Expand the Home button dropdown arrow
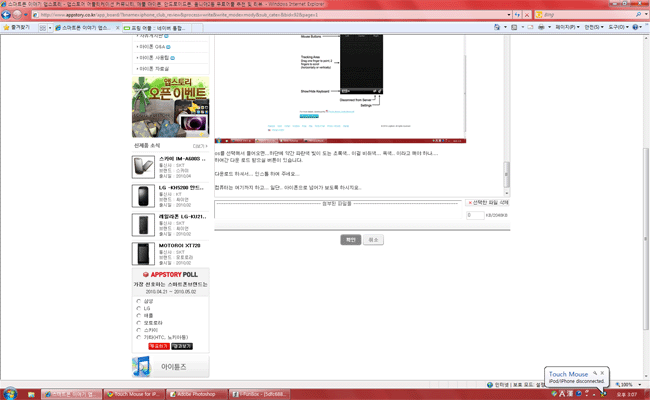The image size is (650, 400). [505, 27]
